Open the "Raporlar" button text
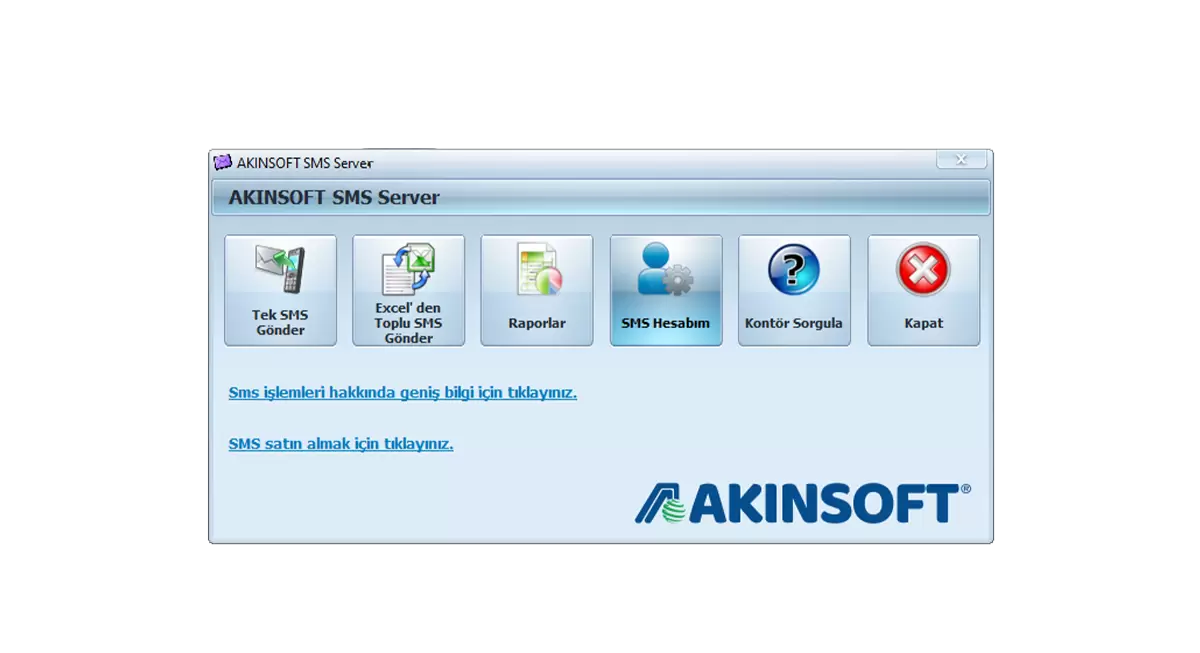 tap(537, 323)
